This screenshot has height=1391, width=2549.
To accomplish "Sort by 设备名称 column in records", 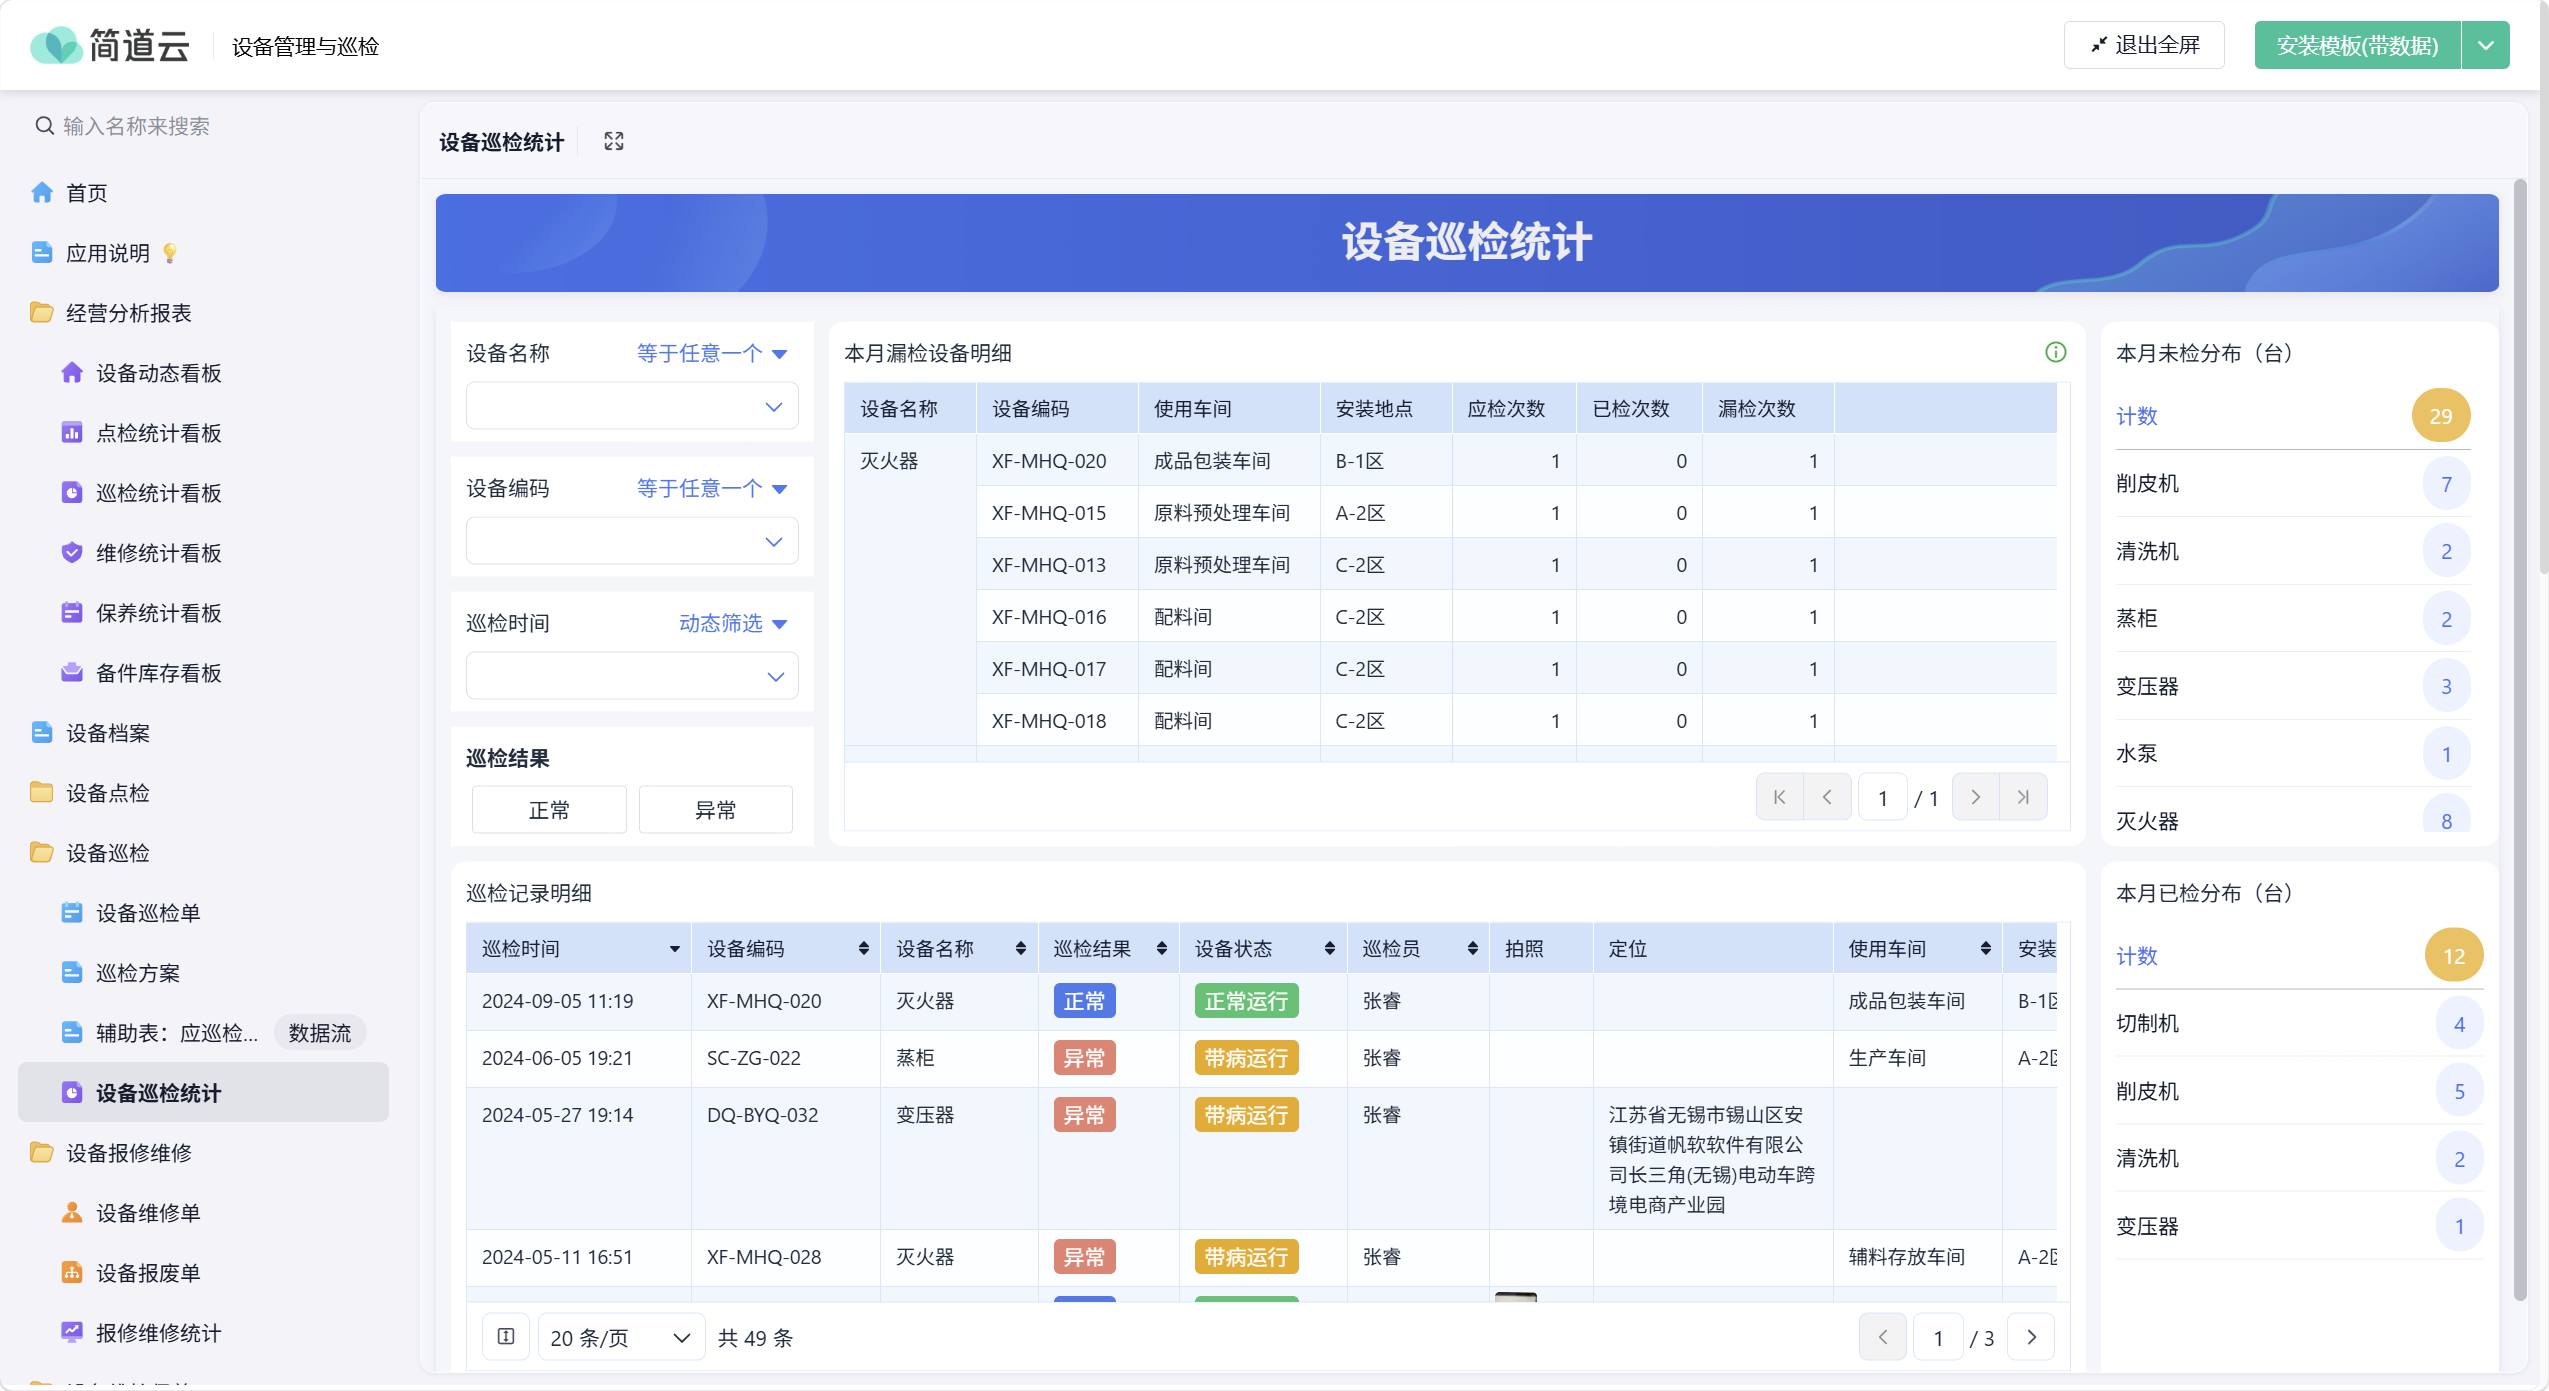I will (1020, 949).
